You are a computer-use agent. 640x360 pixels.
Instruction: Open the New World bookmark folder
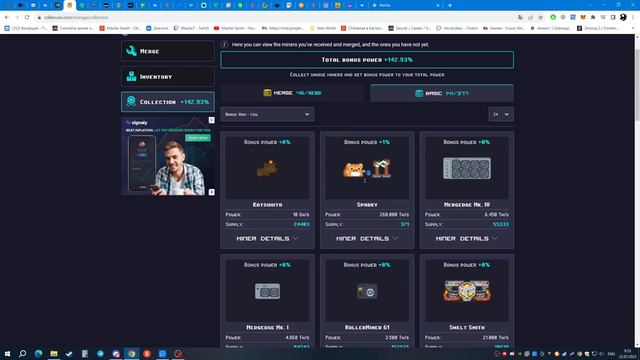coord(323,28)
